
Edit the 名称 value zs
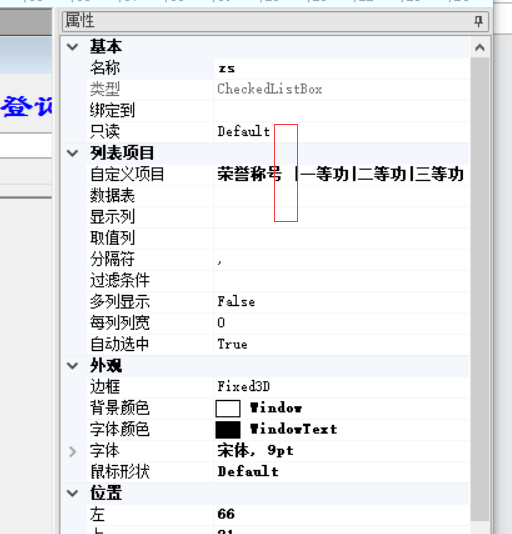point(341,68)
